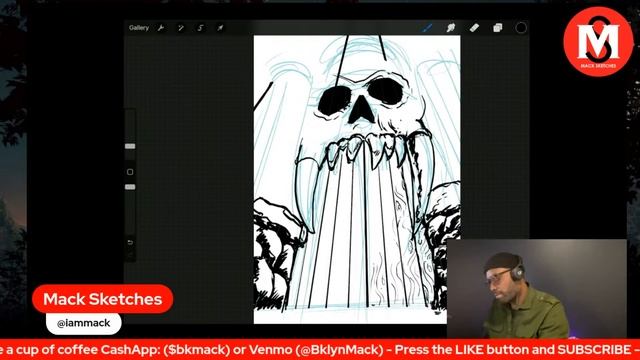The image size is (640, 360).
Task: Click the brush size slider handle
Action: point(130,146)
